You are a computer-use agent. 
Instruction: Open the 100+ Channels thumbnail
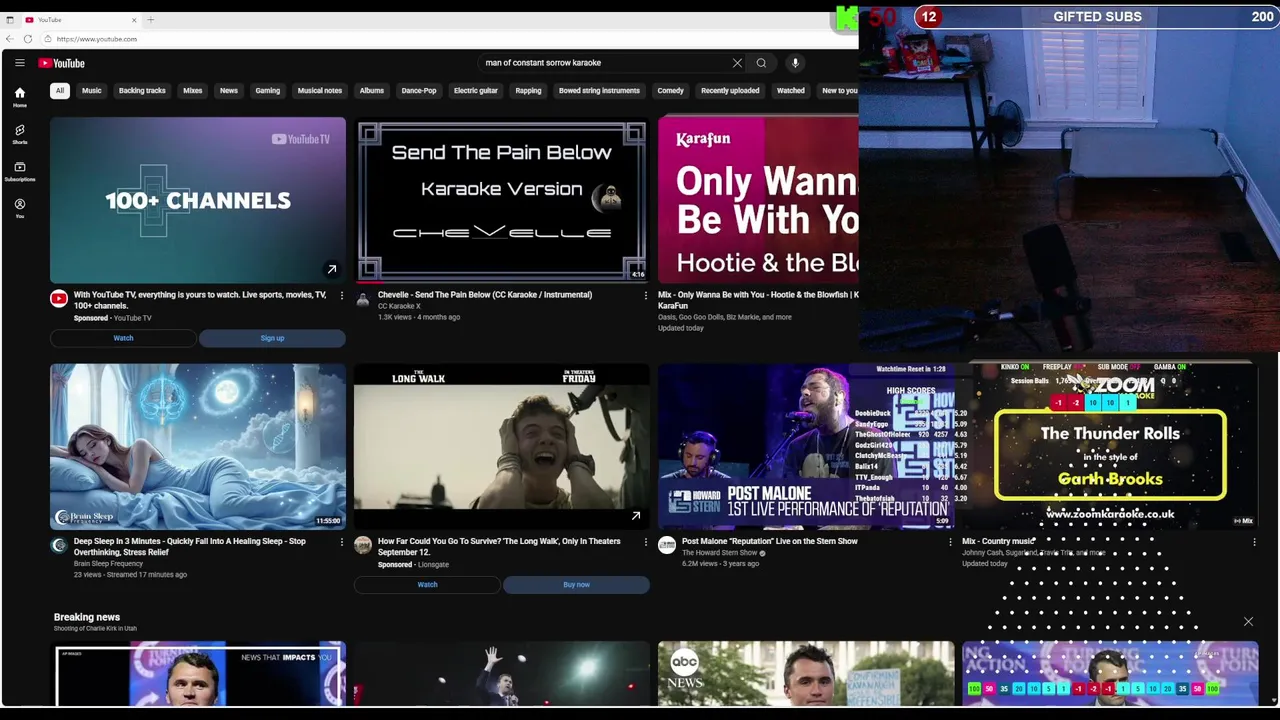tap(198, 200)
